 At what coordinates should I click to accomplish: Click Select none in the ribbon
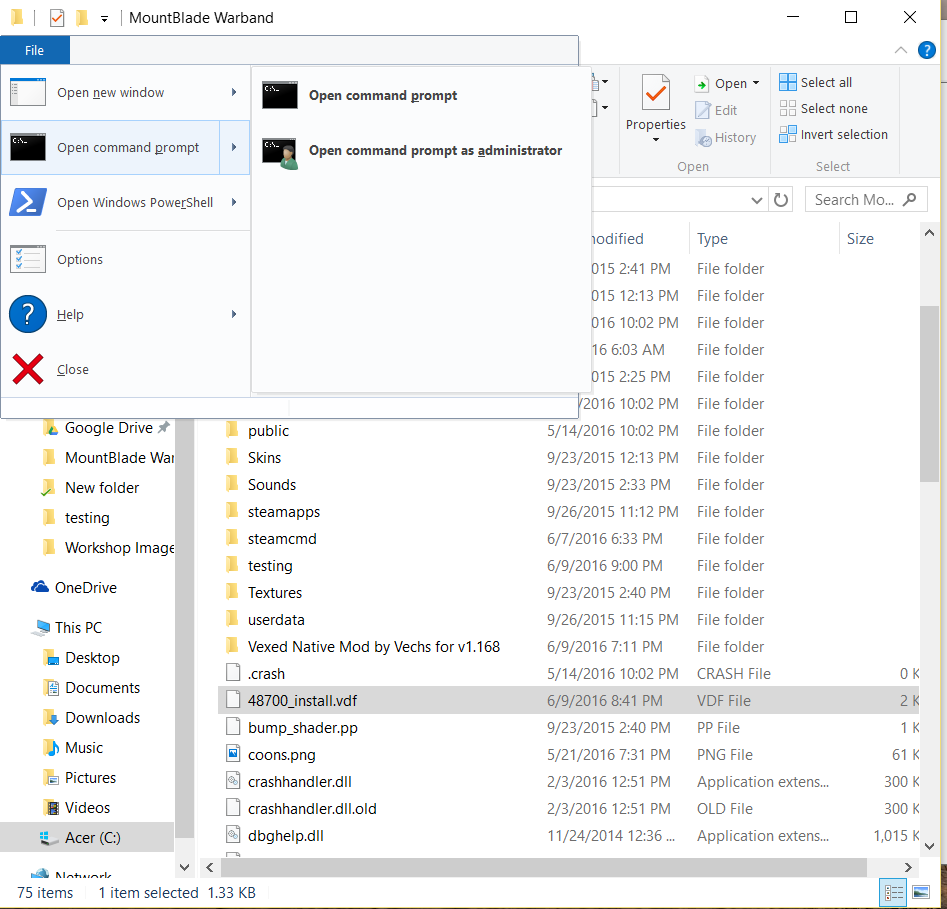pos(823,109)
